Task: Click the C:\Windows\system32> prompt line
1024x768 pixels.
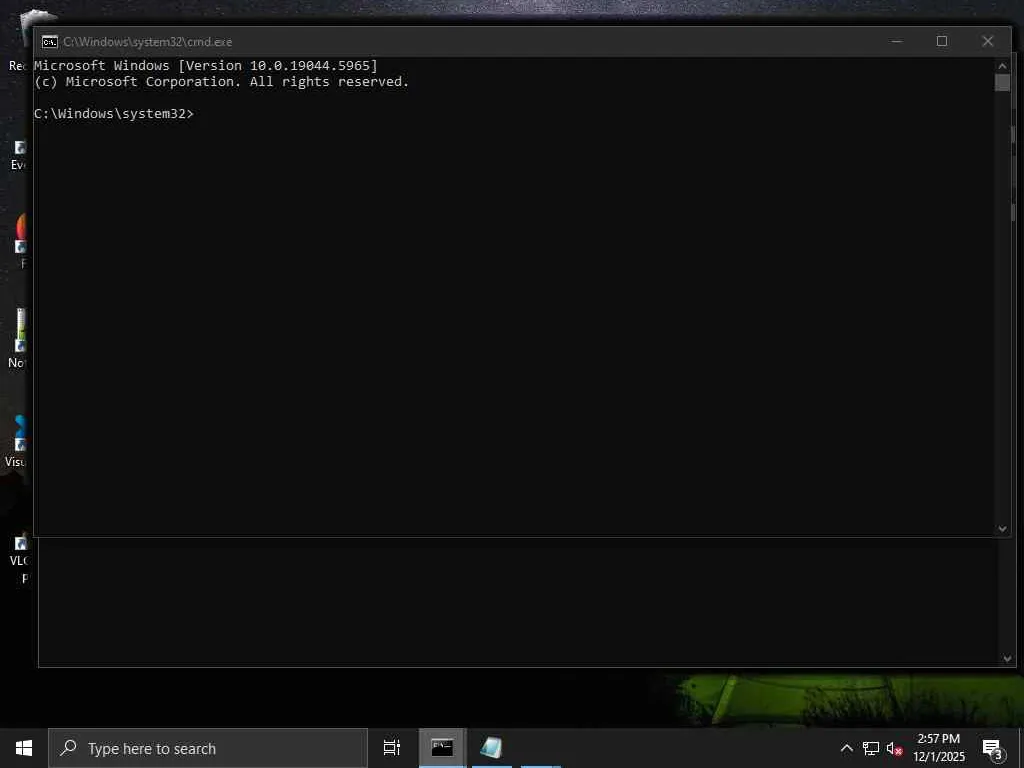Action: click(114, 114)
